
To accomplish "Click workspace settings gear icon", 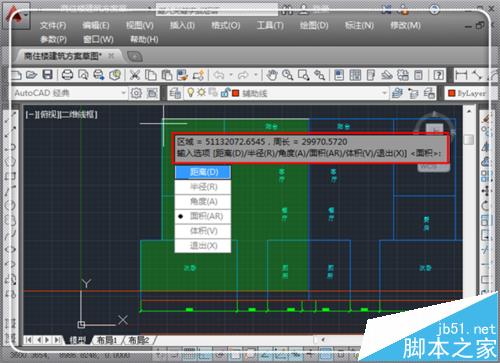I will (x=136, y=93).
